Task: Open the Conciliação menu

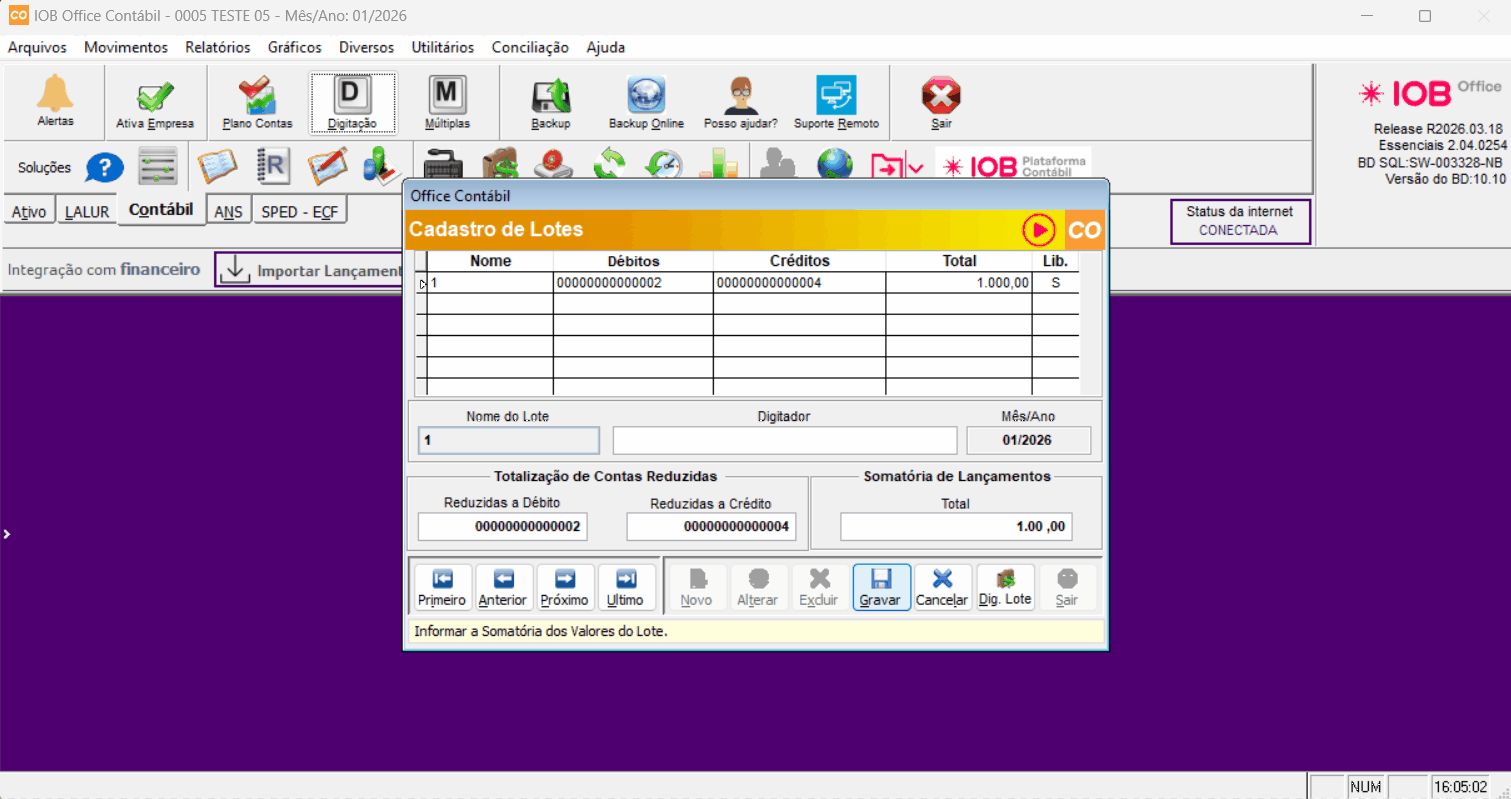Action: [x=530, y=47]
